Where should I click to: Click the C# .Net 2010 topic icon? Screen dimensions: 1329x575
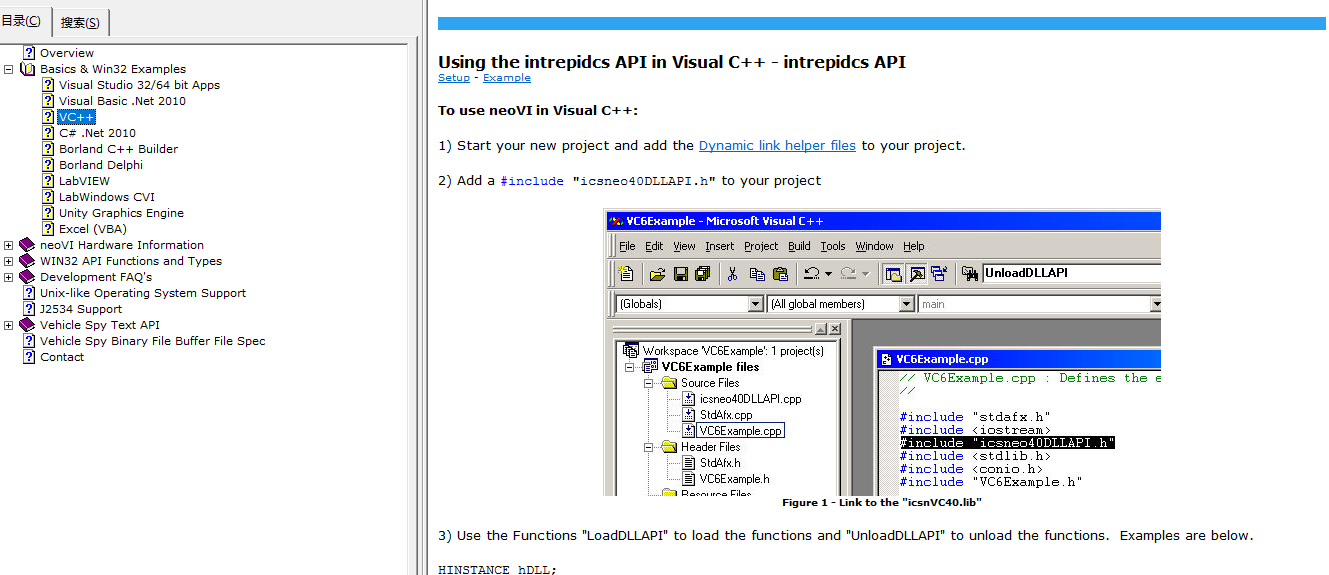pos(49,133)
